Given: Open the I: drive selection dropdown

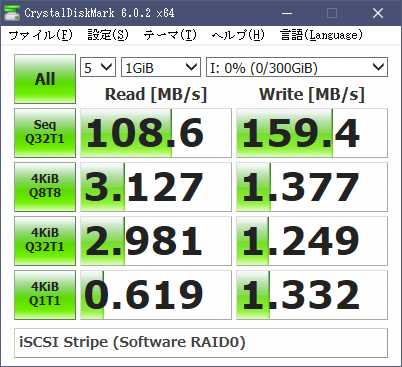Looking at the screenshot, I should tap(297, 67).
